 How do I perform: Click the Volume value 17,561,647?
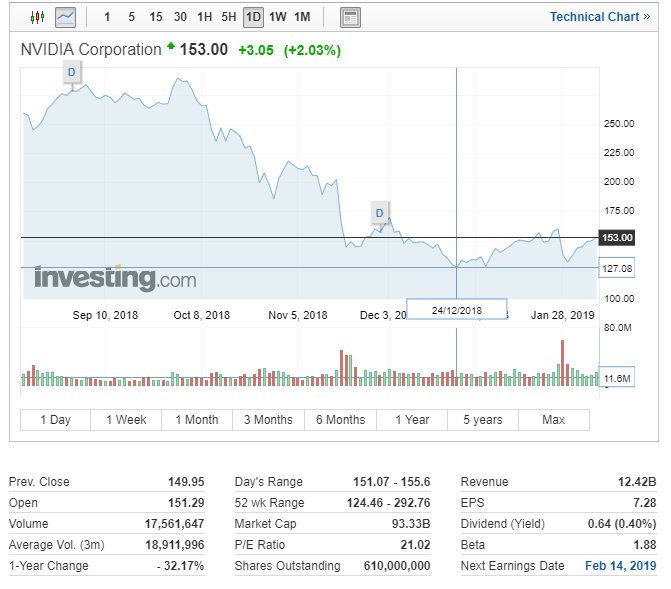[x=174, y=524]
